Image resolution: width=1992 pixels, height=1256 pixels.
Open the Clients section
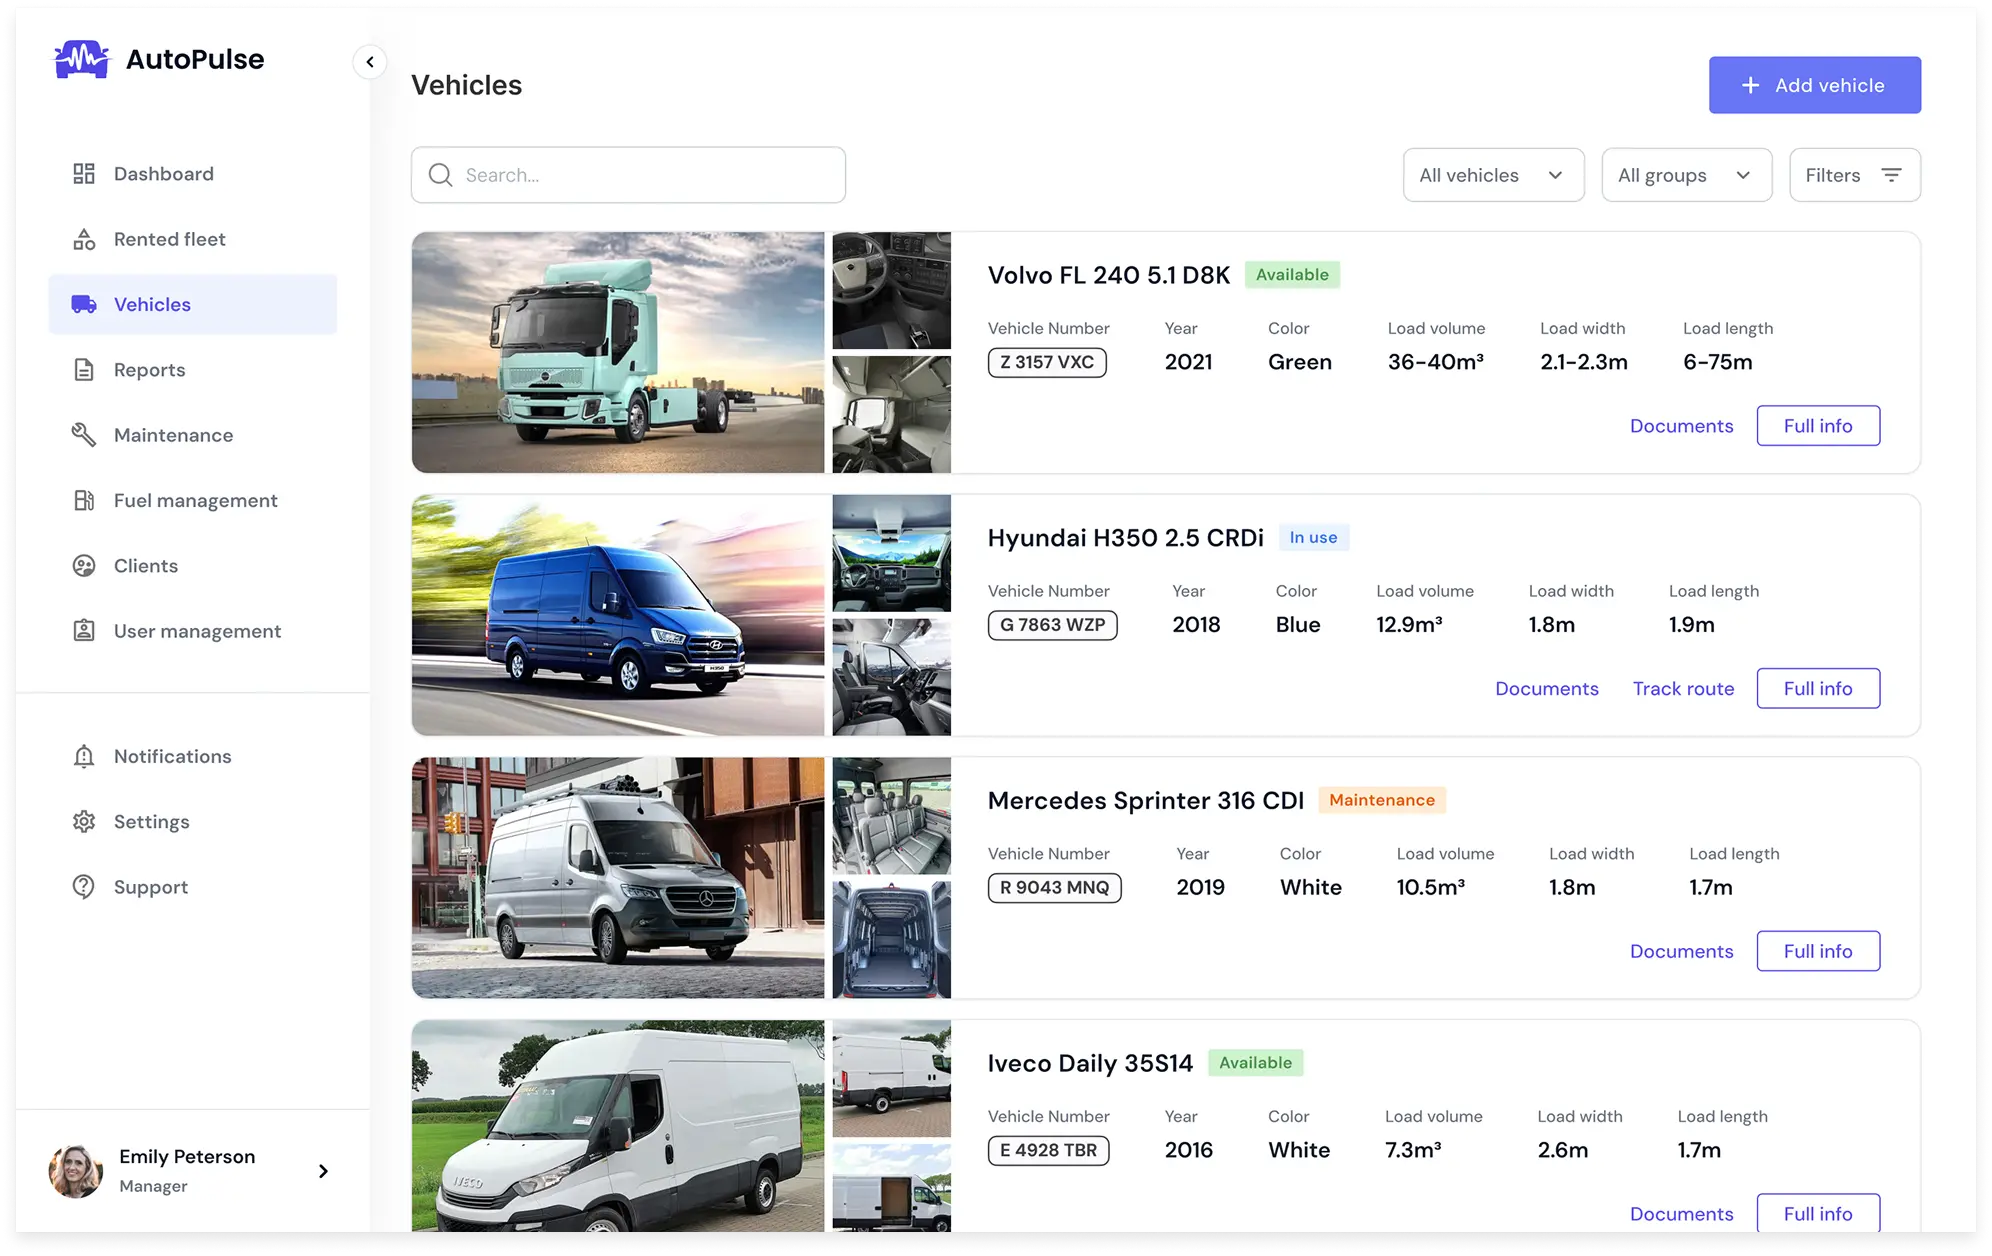145,565
